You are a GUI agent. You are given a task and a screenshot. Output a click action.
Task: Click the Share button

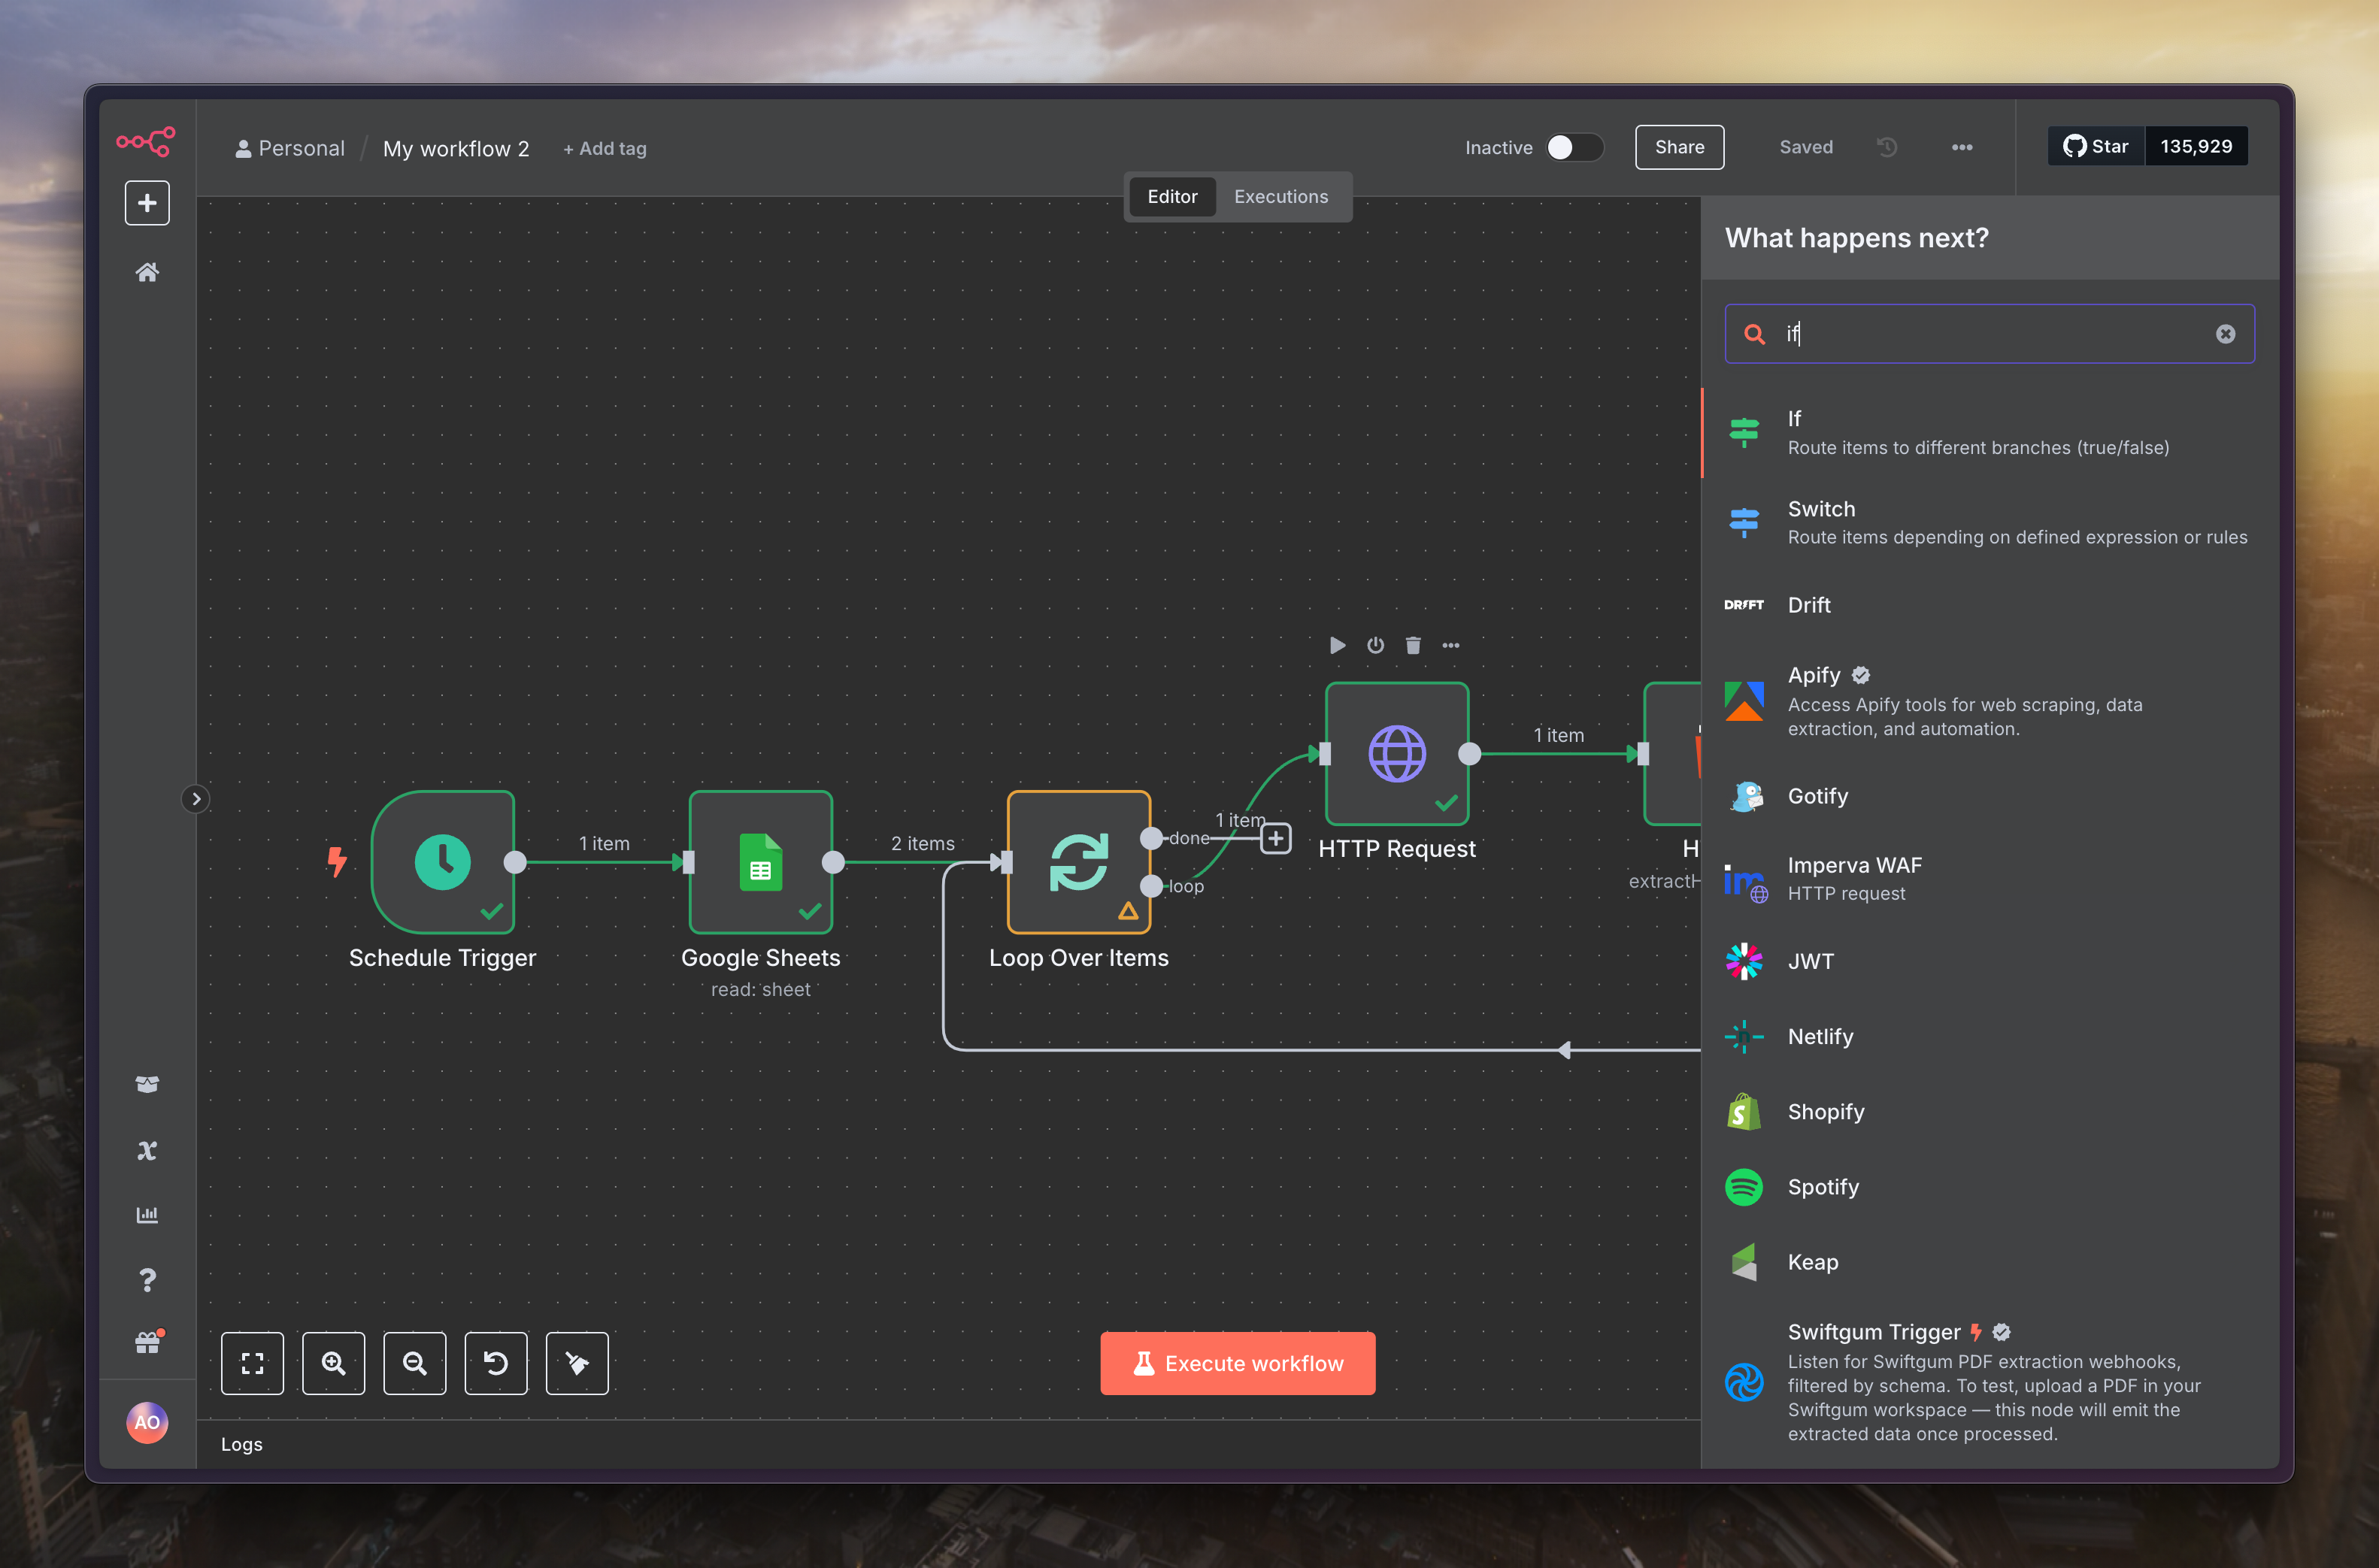click(1679, 147)
